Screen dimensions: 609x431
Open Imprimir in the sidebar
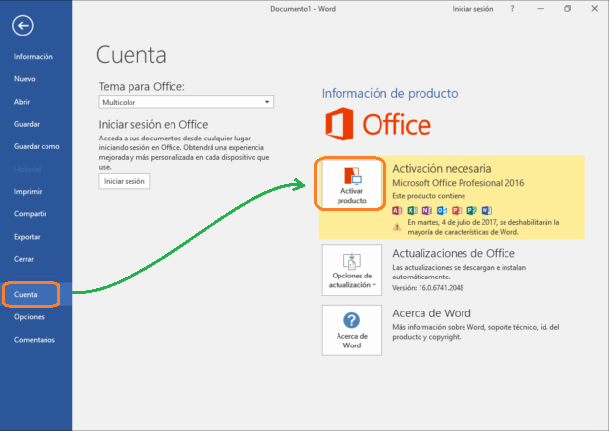[28, 191]
